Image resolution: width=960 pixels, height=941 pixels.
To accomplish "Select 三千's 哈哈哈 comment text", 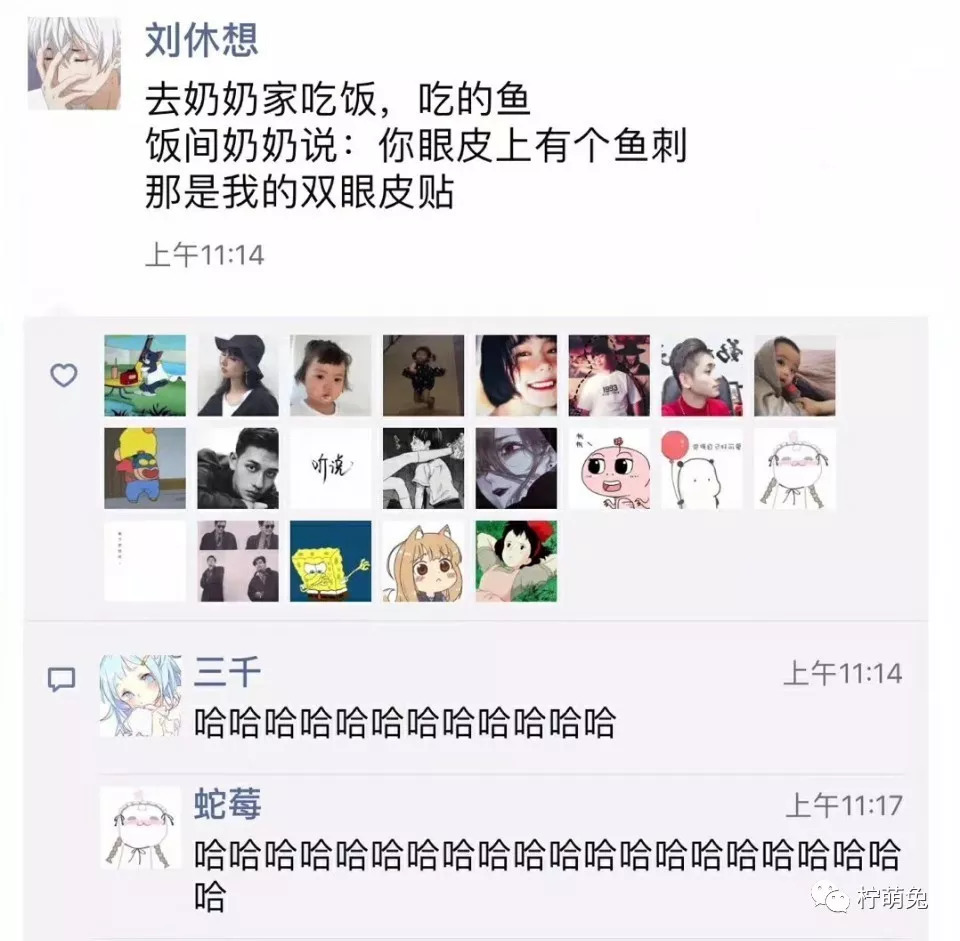I will [404, 722].
